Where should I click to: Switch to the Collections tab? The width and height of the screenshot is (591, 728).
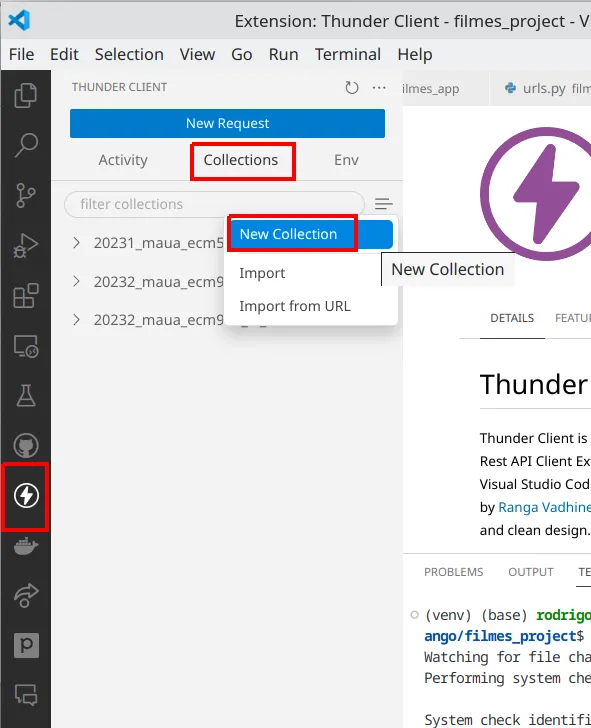240,160
